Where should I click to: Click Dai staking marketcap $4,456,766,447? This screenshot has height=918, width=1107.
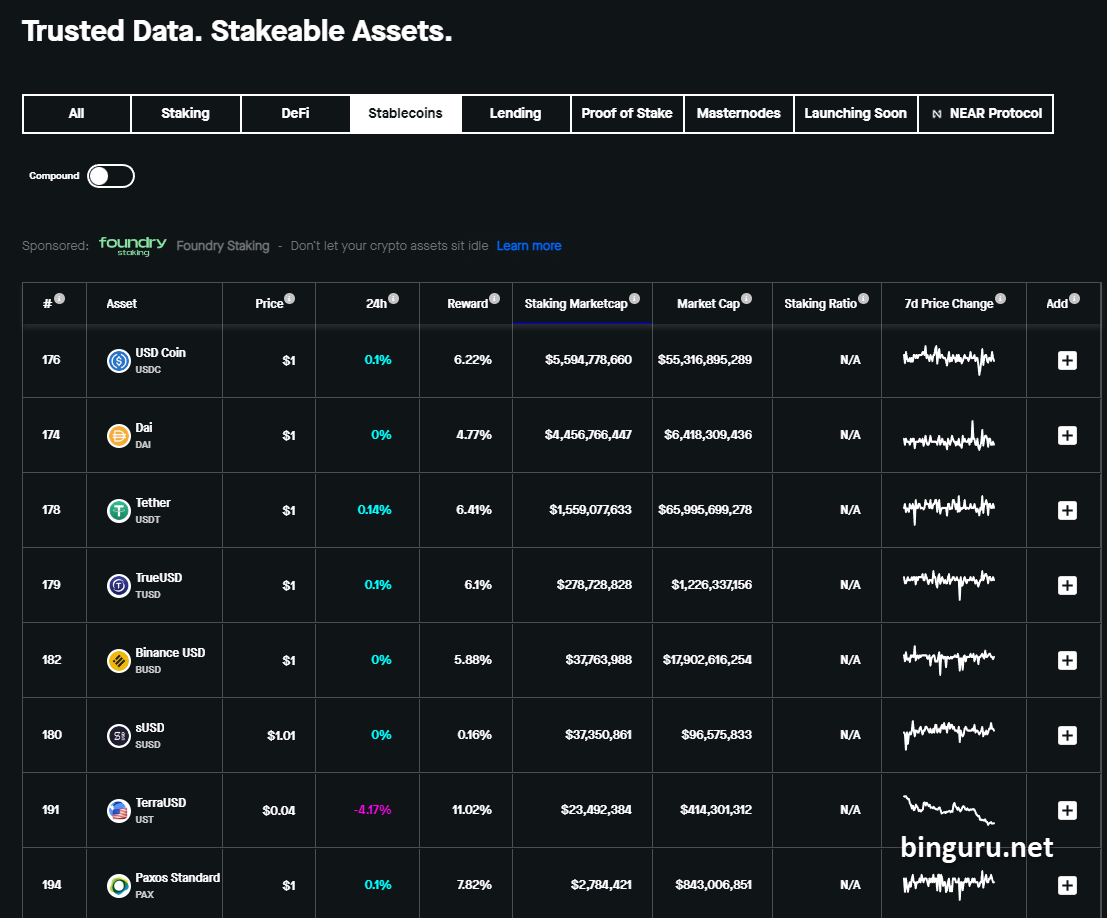(x=588, y=435)
